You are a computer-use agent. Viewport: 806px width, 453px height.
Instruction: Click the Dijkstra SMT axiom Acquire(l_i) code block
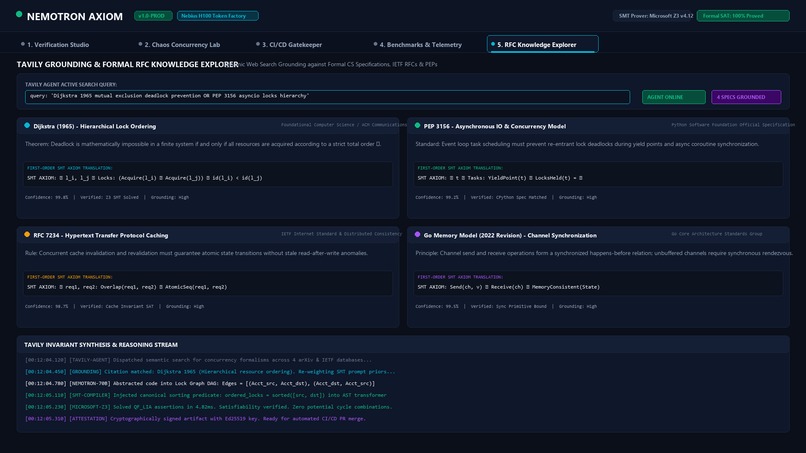tap(208, 174)
